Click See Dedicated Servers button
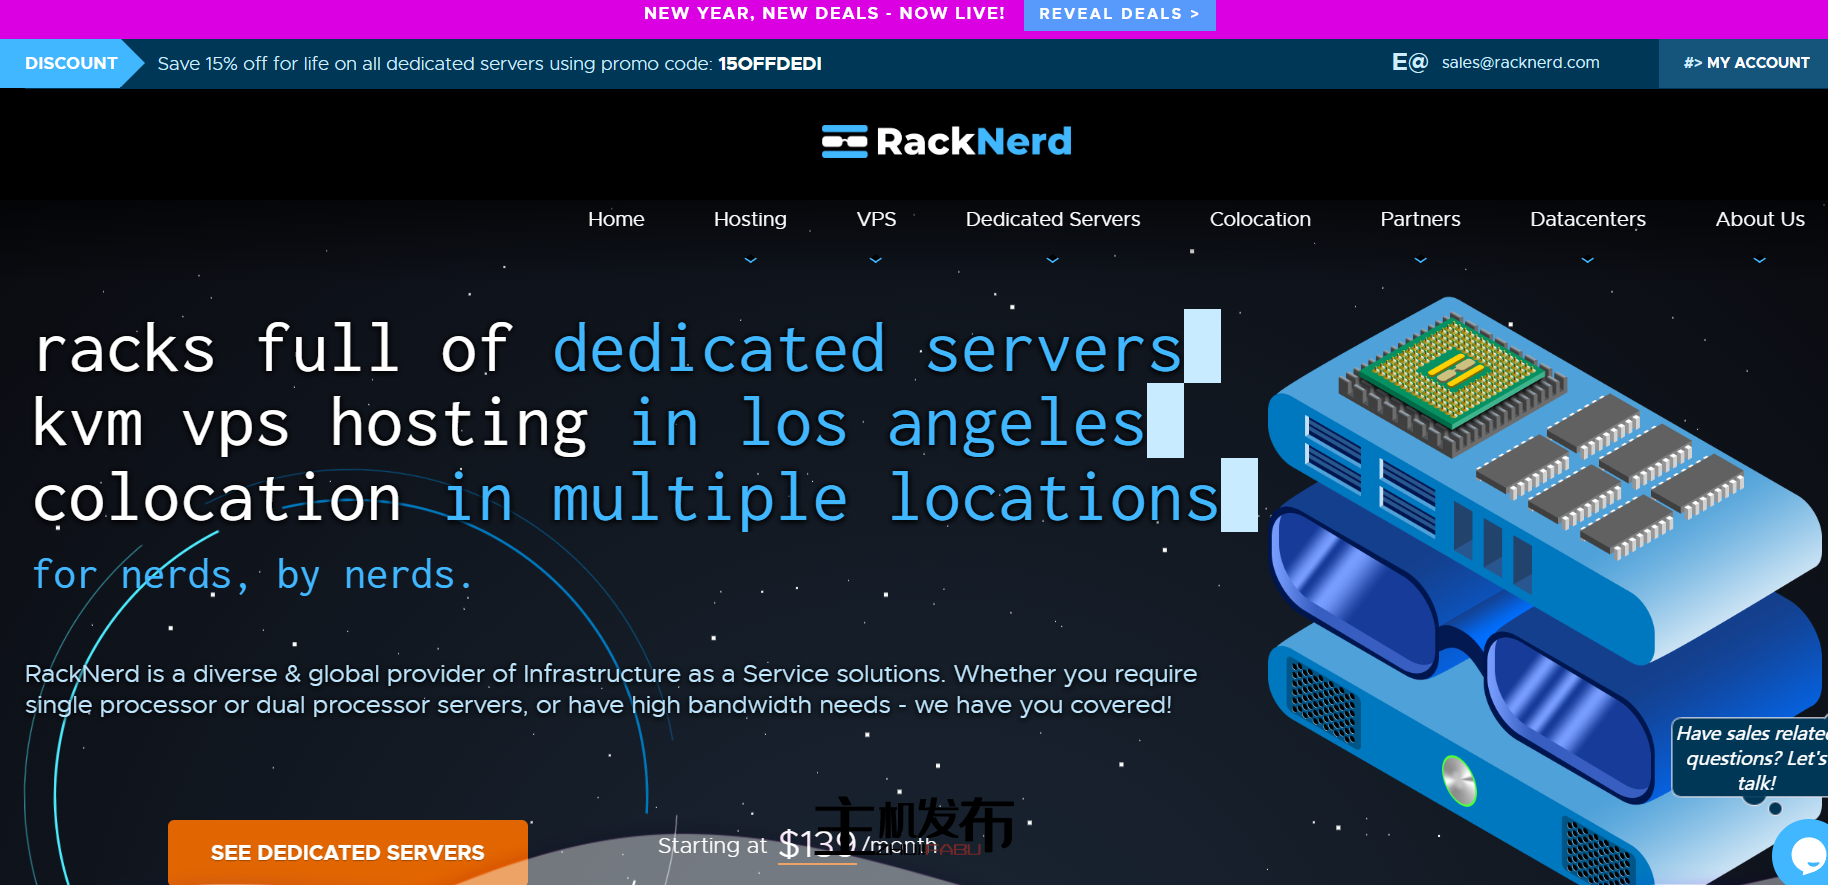Screen dimensions: 1828x885 347,852
